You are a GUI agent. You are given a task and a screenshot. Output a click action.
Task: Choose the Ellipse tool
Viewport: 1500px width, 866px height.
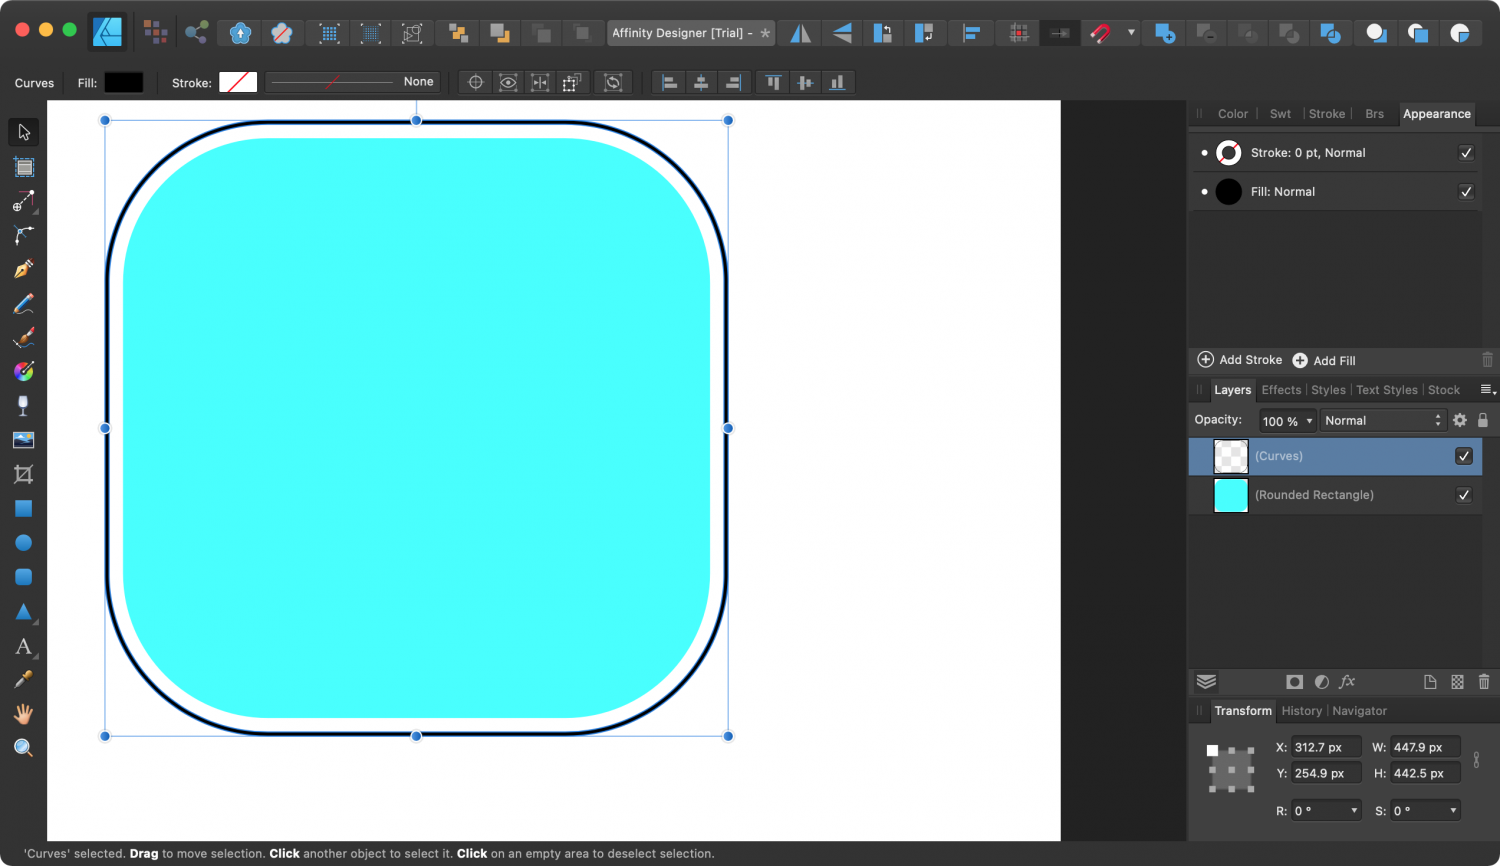23,543
